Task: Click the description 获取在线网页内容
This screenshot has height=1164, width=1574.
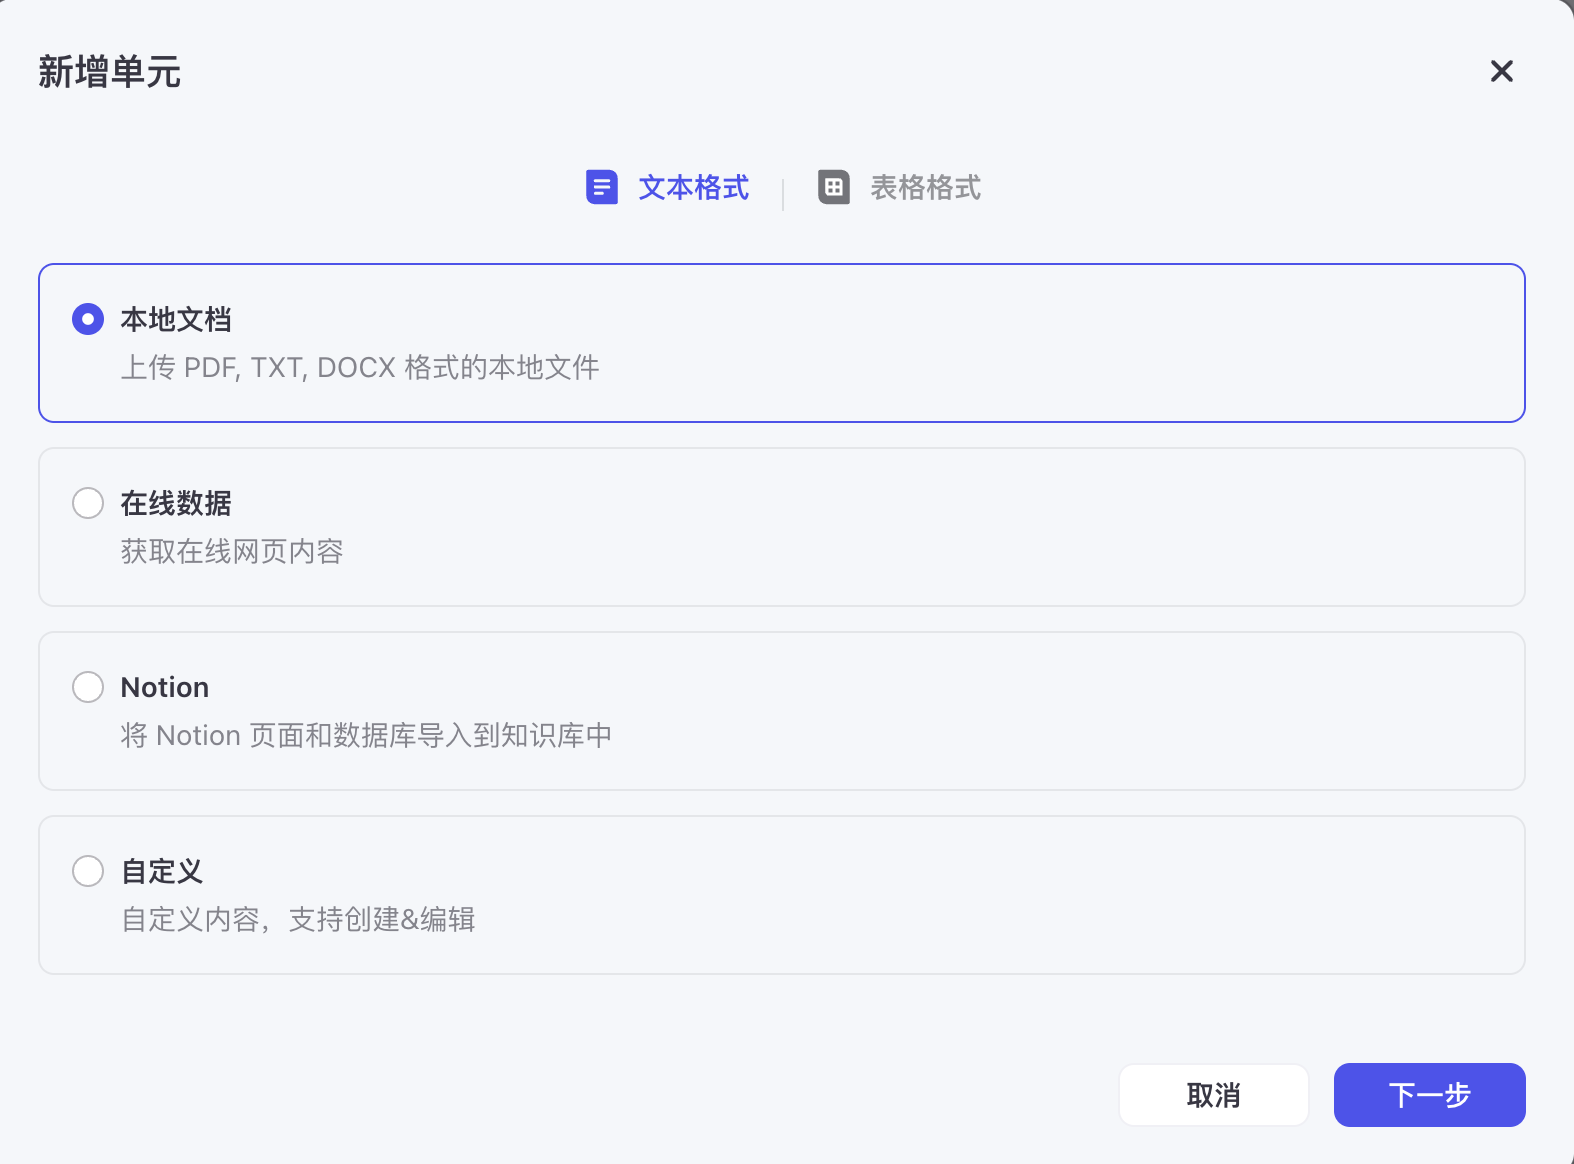Action: point(232,551)
